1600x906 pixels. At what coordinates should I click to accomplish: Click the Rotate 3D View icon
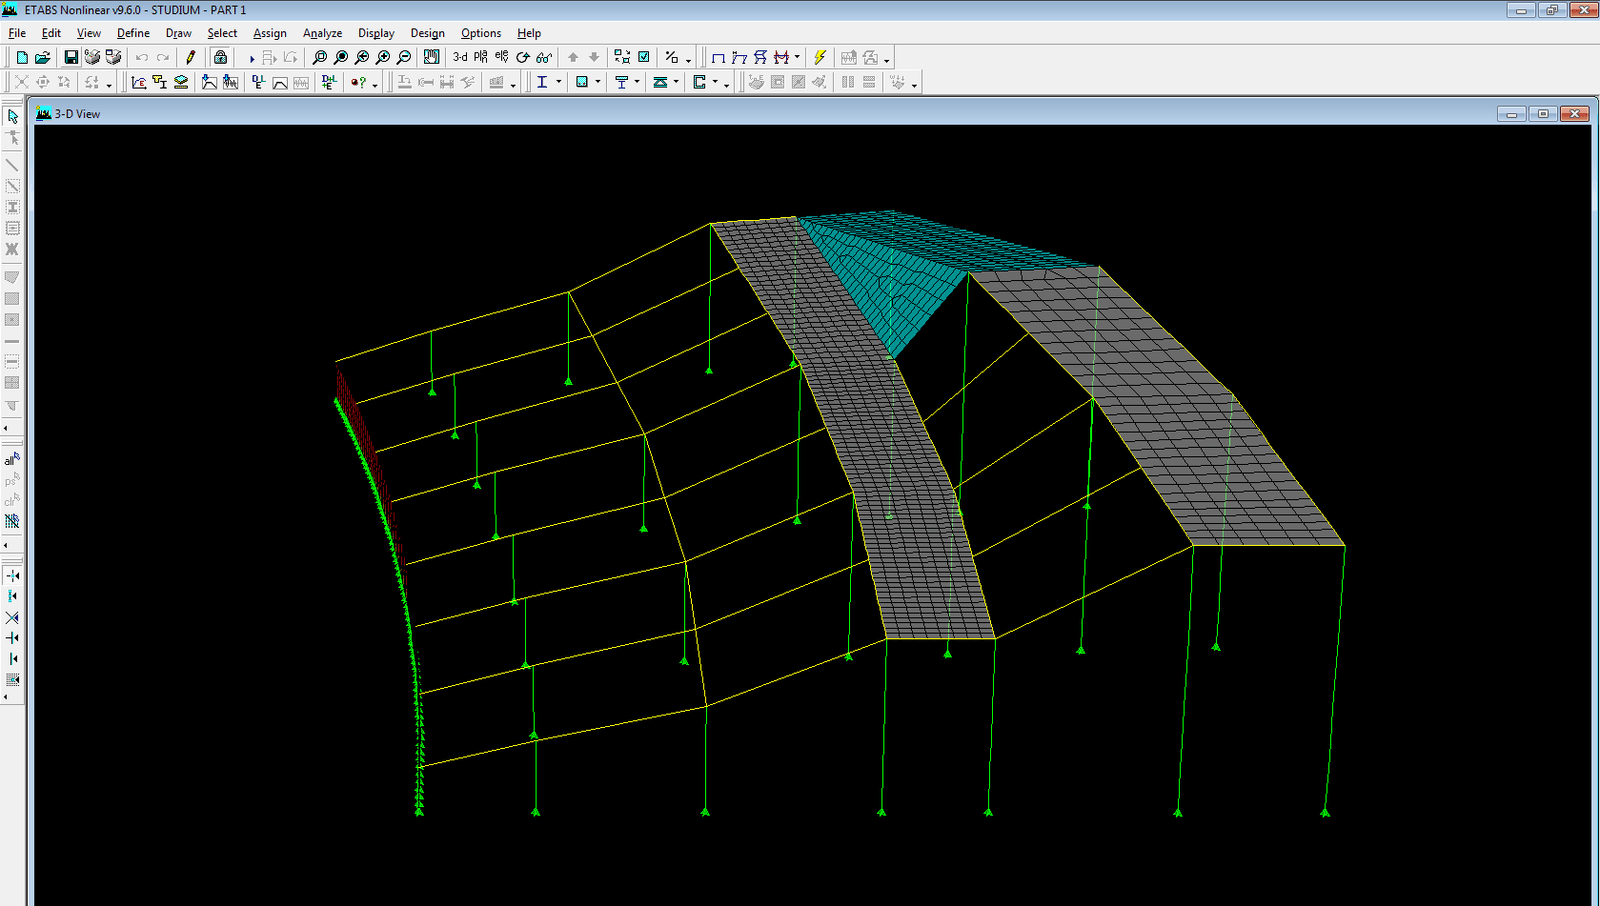point(523,58)
